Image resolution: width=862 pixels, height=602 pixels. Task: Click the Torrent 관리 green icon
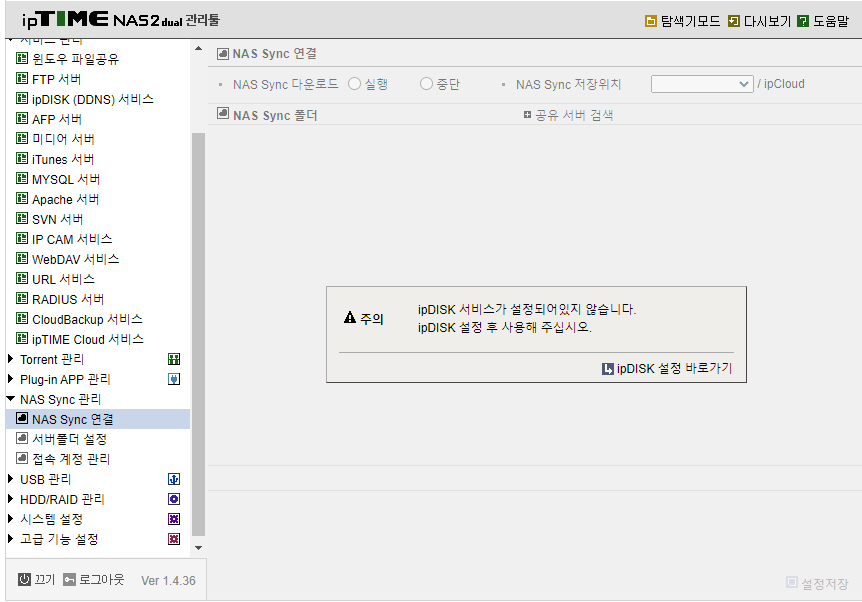tap(174, 359)
